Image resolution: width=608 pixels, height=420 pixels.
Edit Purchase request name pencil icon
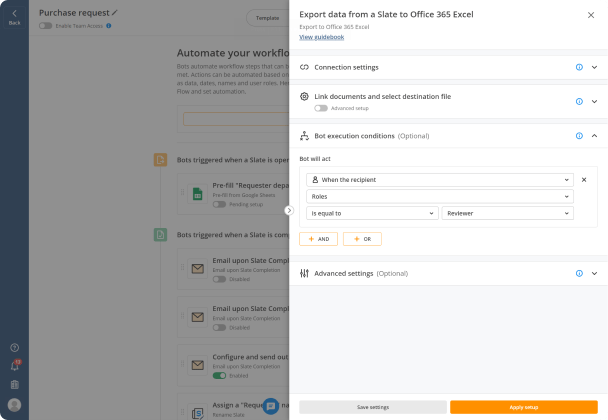pyautogui.click(x=114, y=13)
